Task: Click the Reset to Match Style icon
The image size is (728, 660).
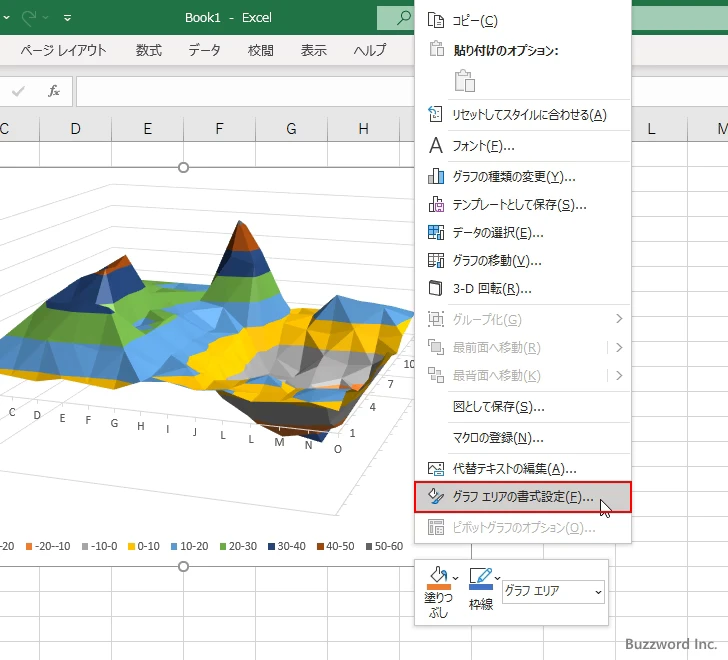Action: coord(436,114)
